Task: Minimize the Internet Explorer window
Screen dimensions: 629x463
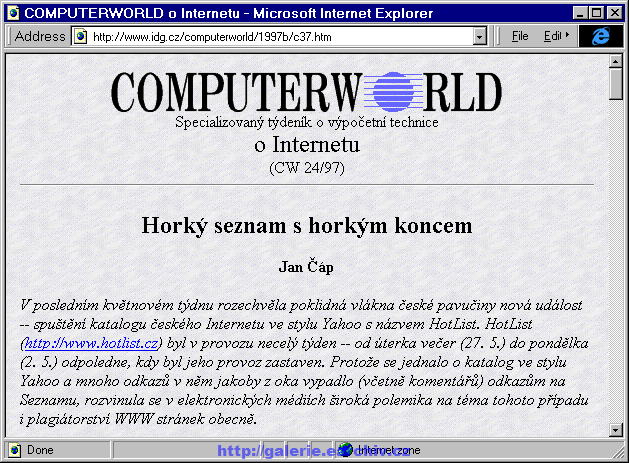Action: click(x=580, y=13)
